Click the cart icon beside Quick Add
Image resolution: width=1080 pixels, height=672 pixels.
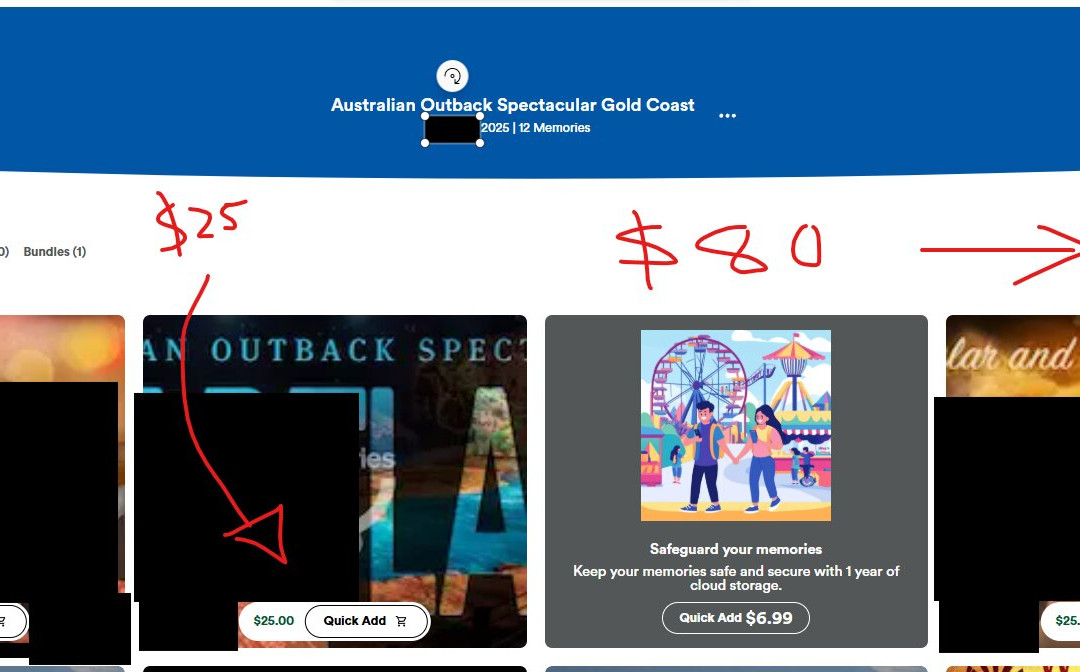402,621
